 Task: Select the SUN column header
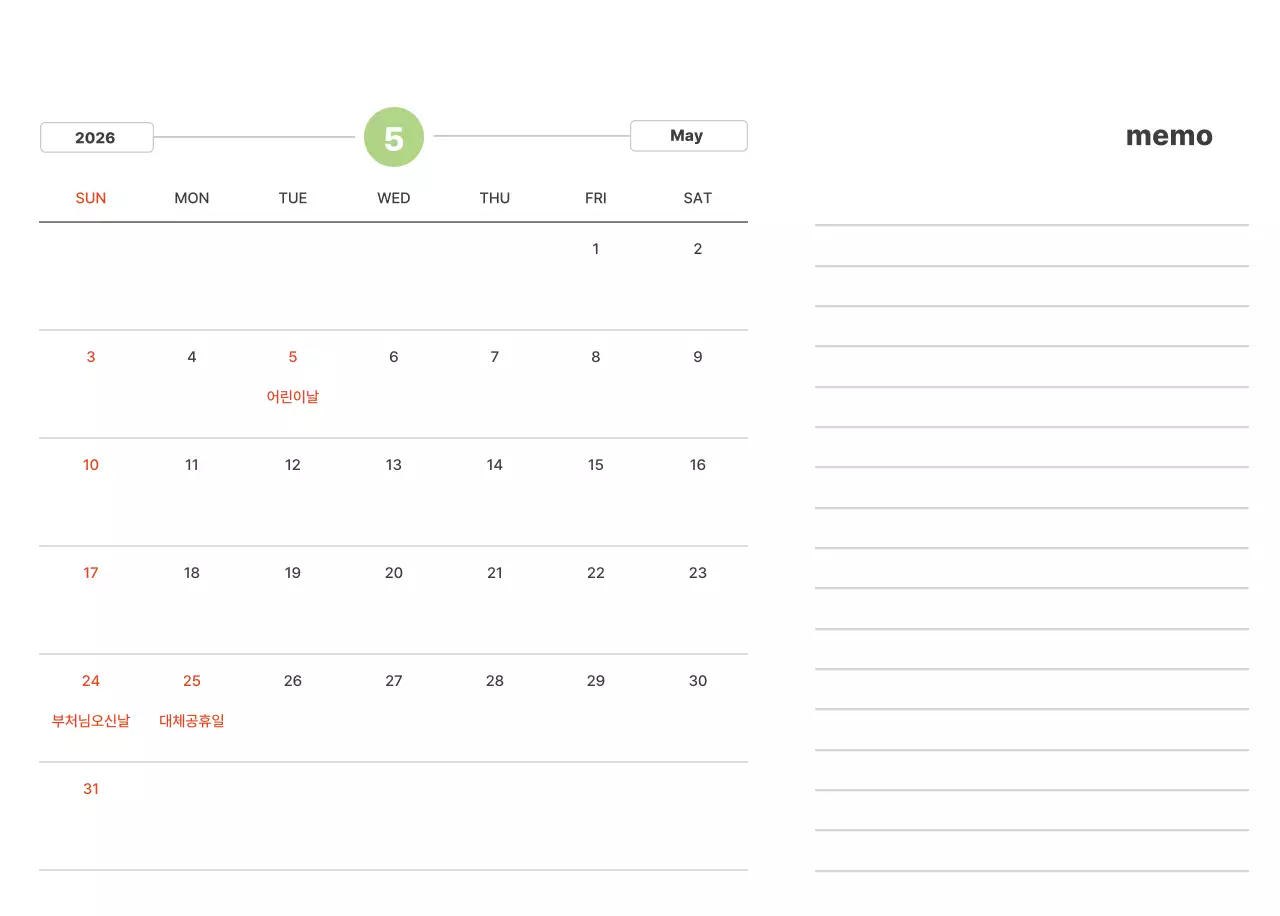91,198
